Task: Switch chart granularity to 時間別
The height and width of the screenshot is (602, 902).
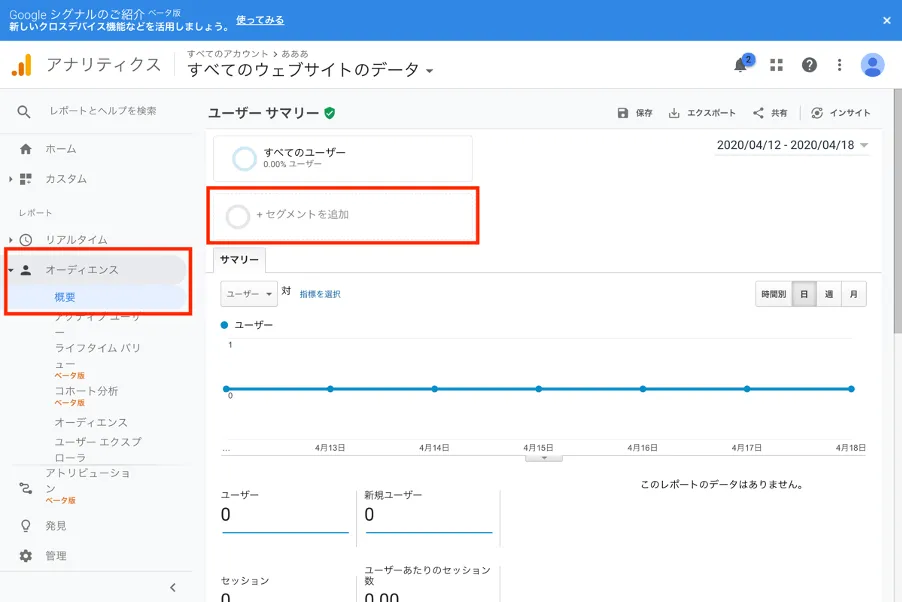Action: click(x=774, y=294)
